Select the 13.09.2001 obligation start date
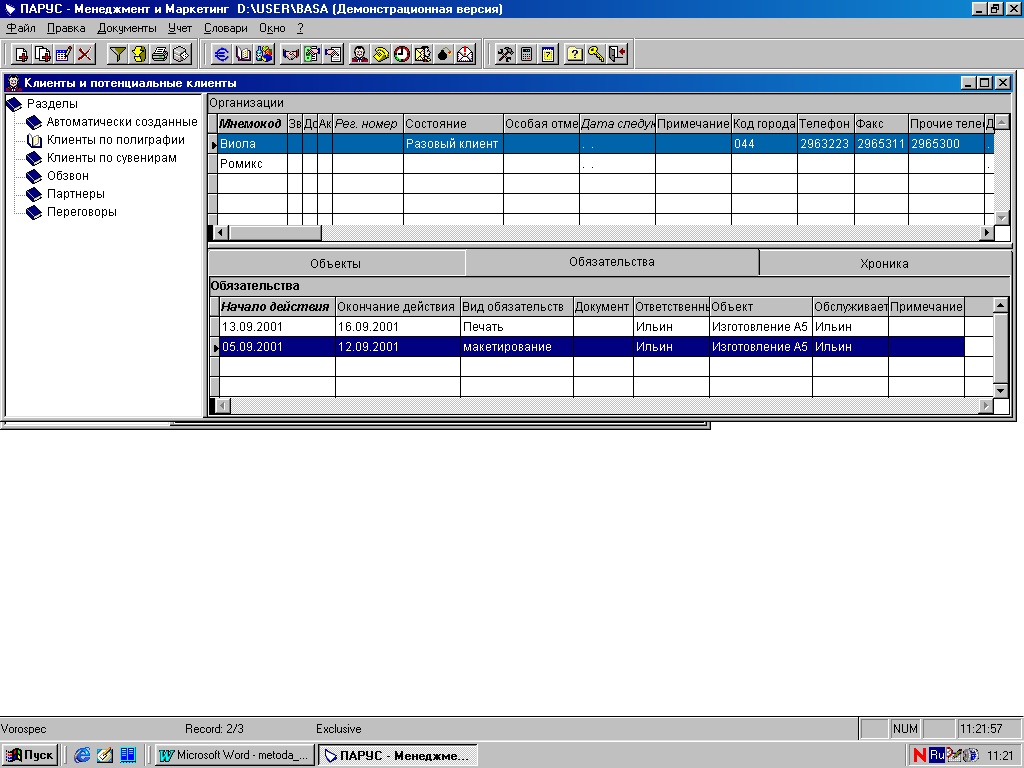 pyautogui.click(x=277, y=327)
